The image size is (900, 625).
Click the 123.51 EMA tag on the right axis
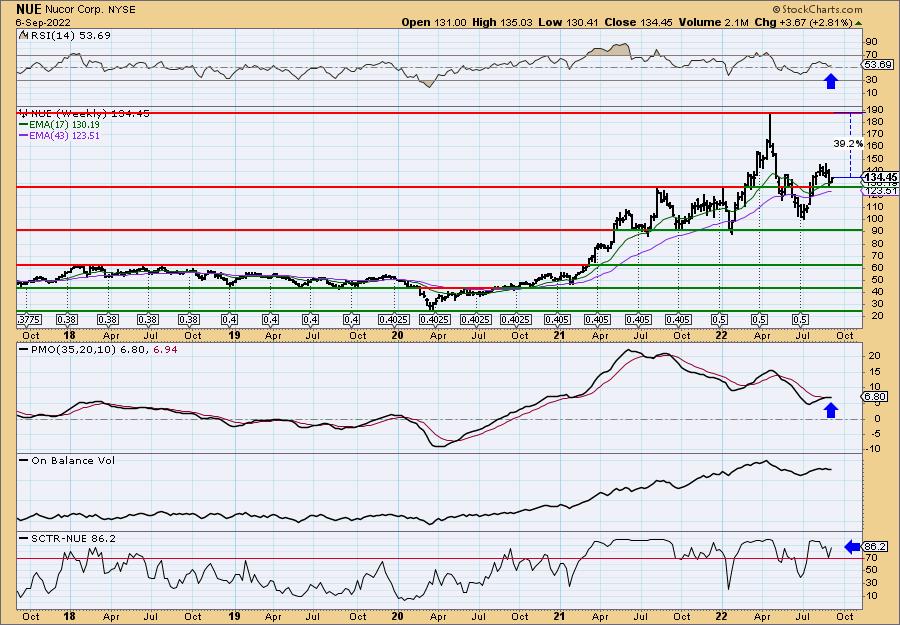pyautogui.click(x=880, y=191)
